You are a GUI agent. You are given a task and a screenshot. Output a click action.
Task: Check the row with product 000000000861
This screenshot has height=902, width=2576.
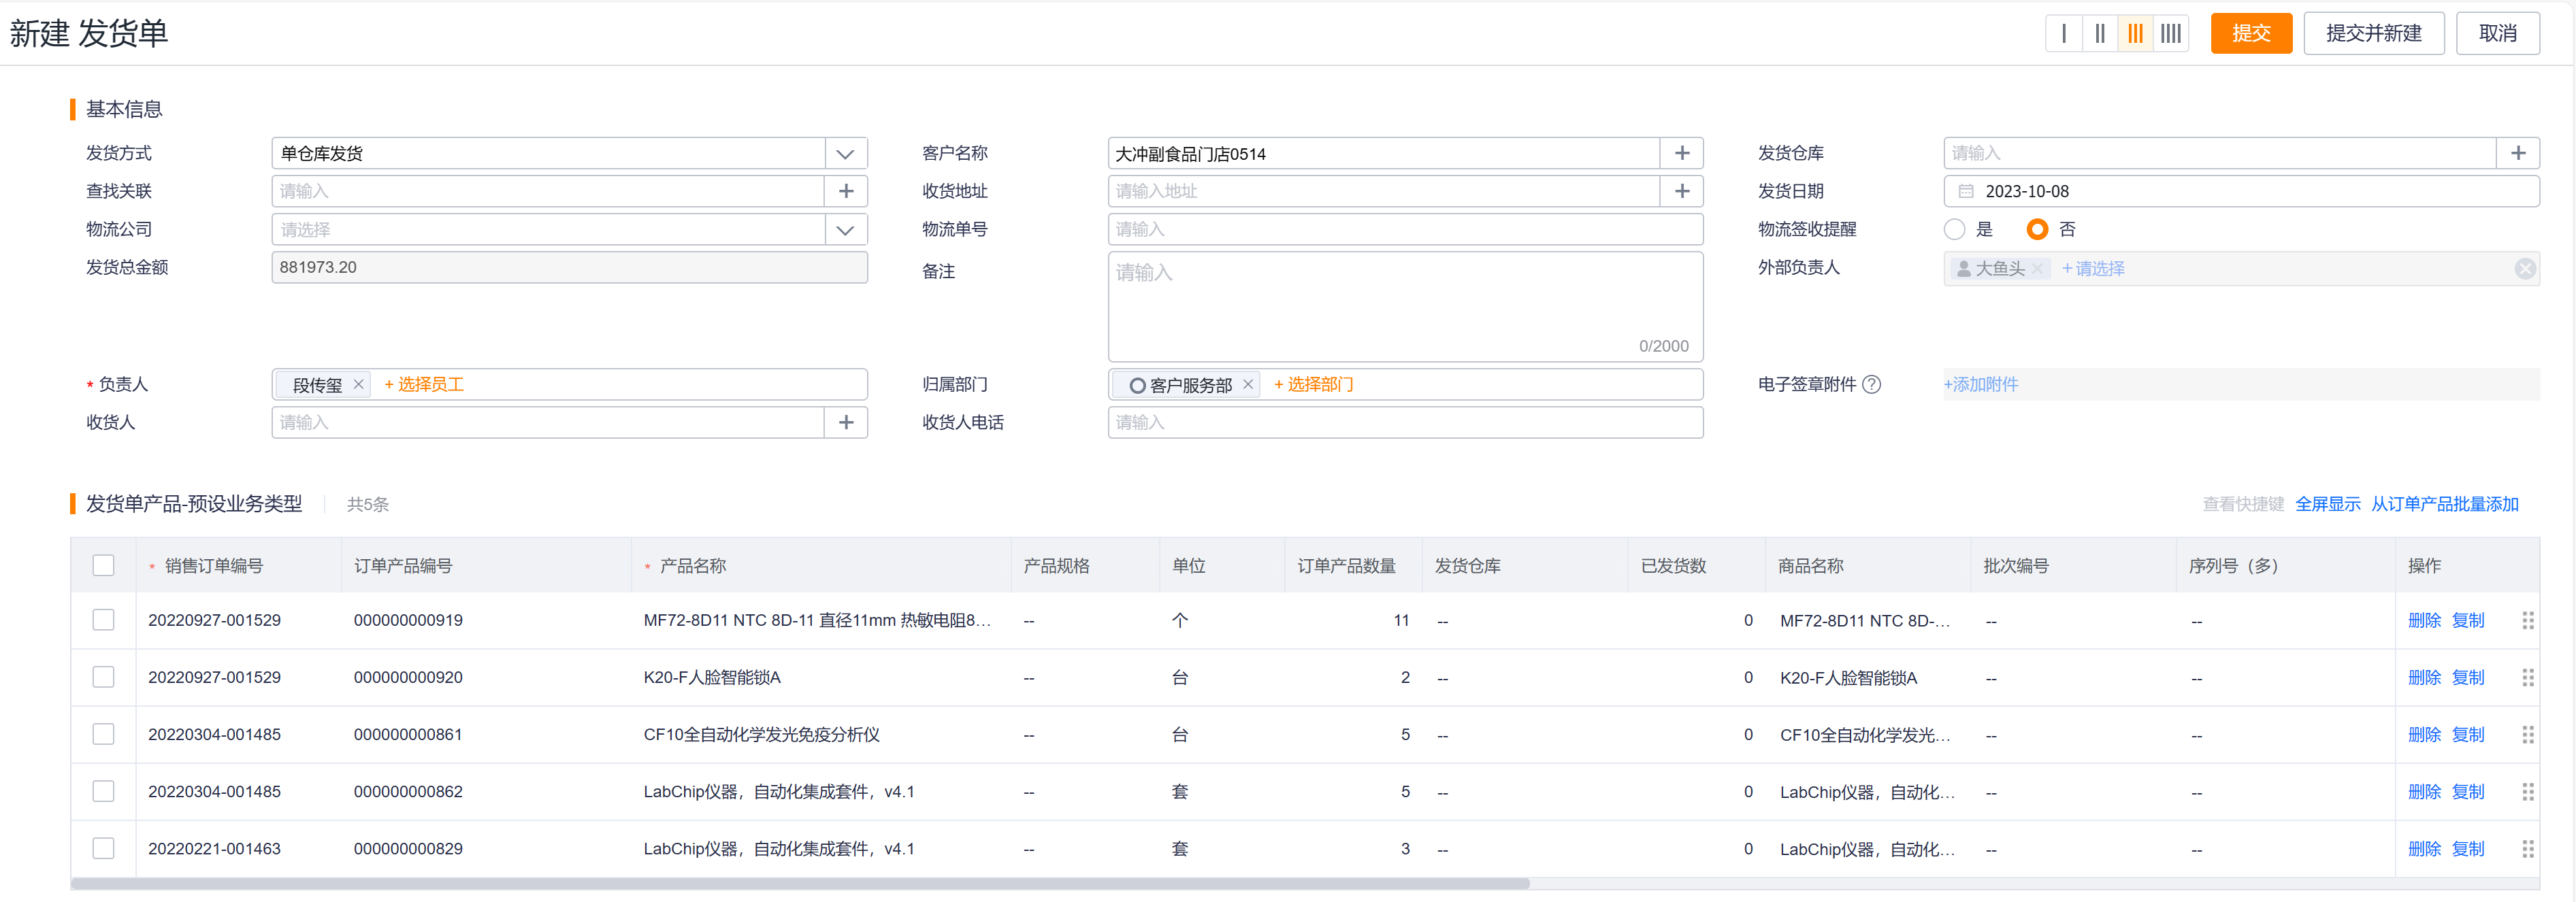coord(103,734)
